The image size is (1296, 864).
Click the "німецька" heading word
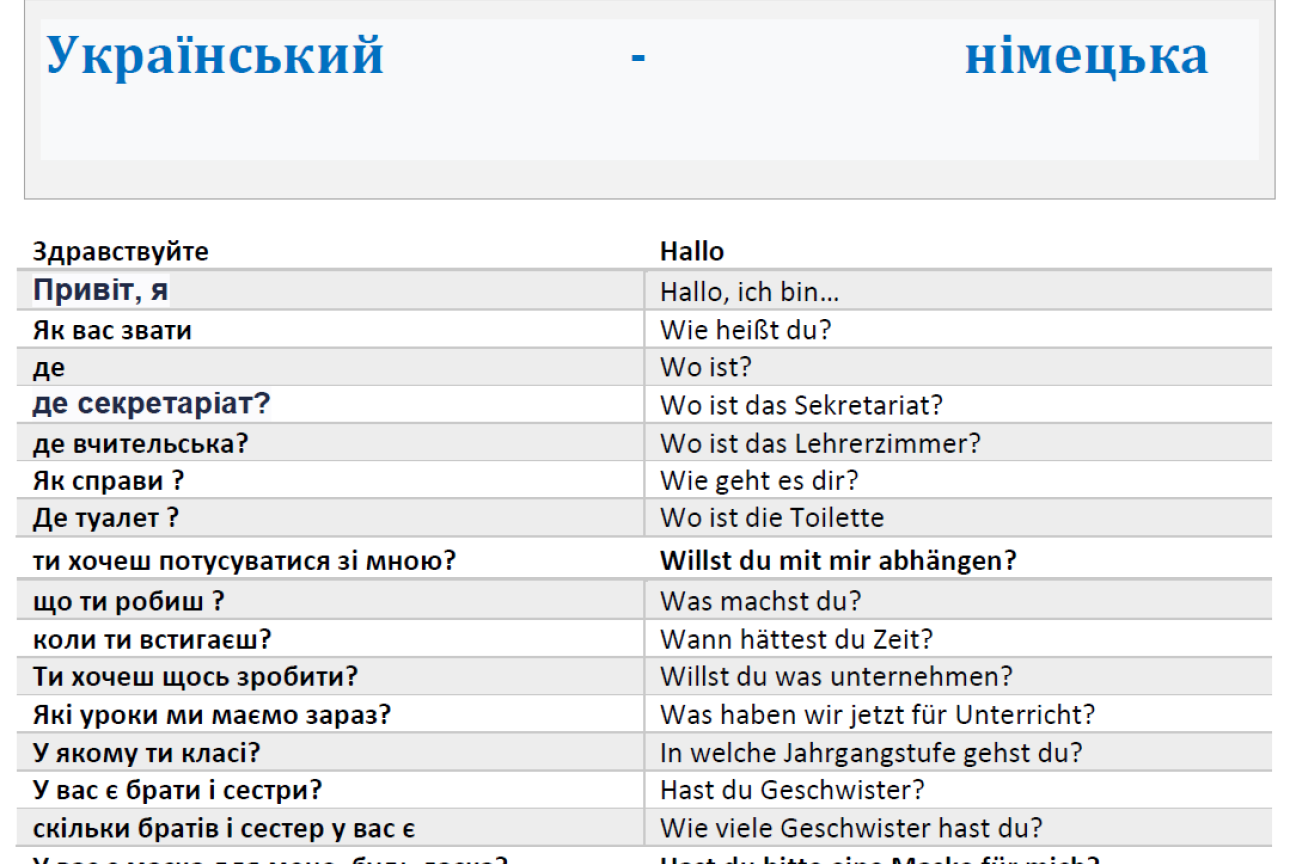pos(1085,56)
